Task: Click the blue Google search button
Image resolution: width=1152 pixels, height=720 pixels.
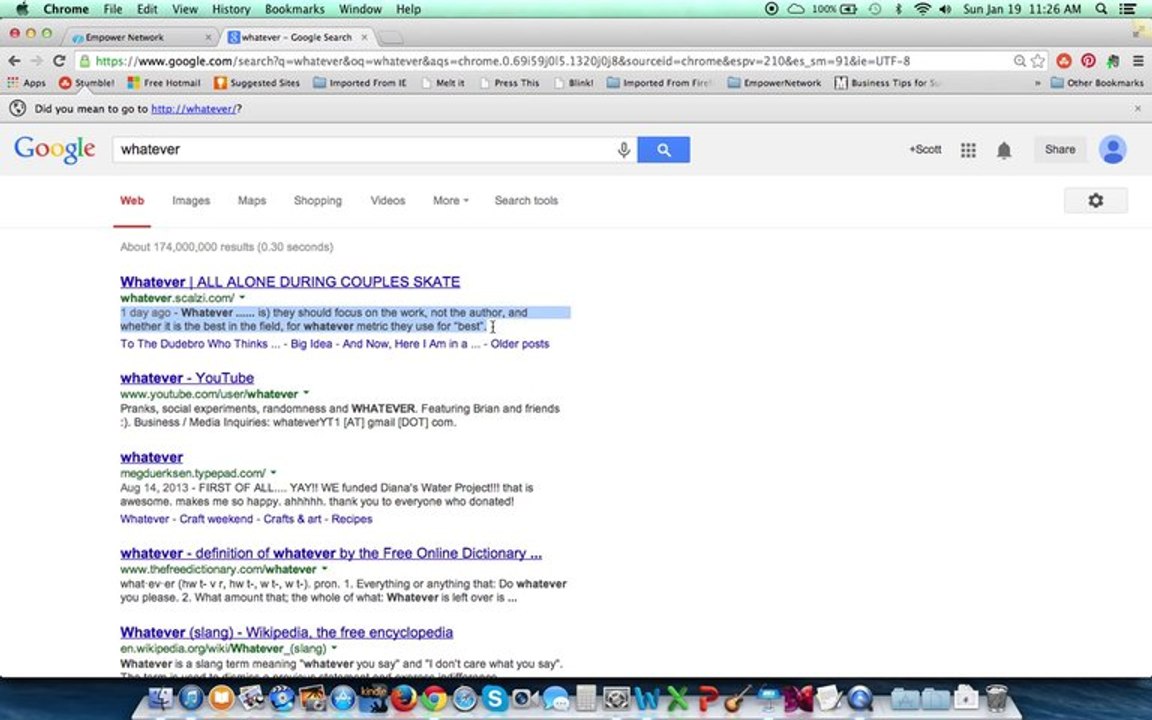Action: coord(663,150)
